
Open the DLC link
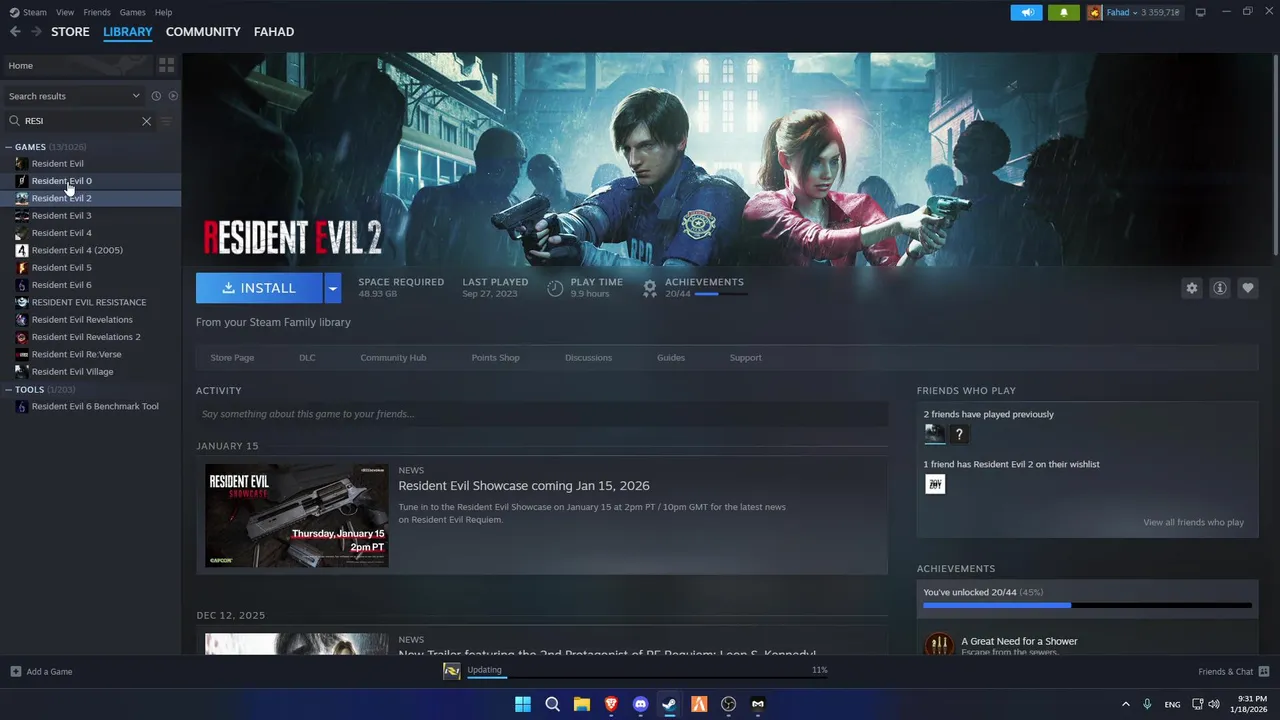[x=307, y=358]
